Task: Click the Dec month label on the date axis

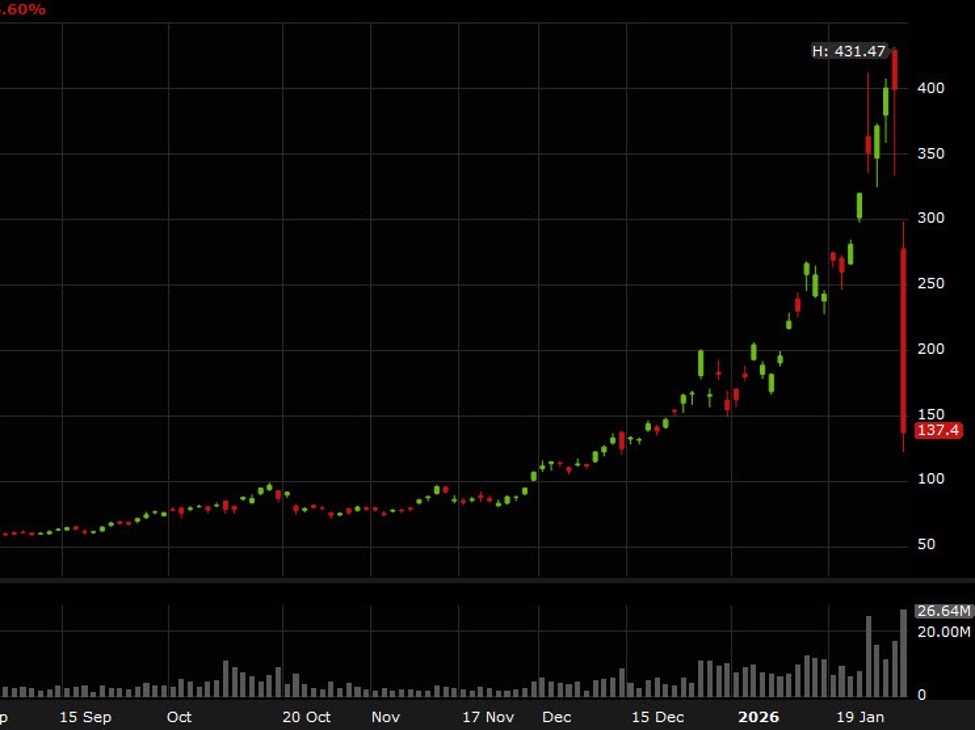Action: (556, 717)
